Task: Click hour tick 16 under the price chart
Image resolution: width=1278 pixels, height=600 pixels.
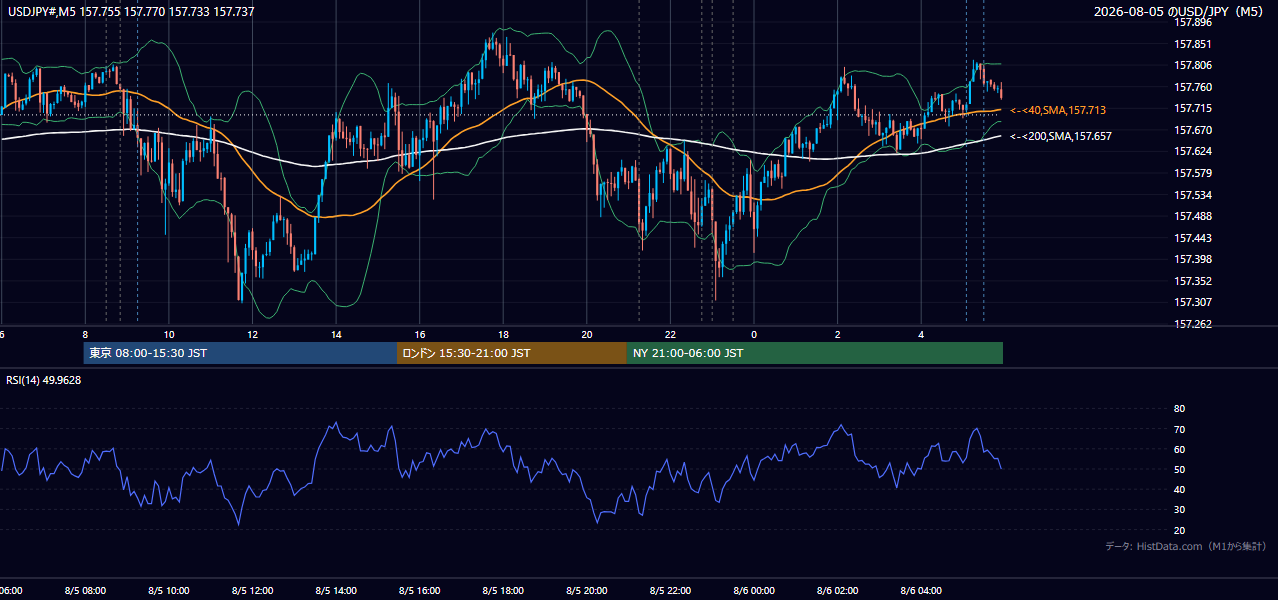Action: click(420, 334)
